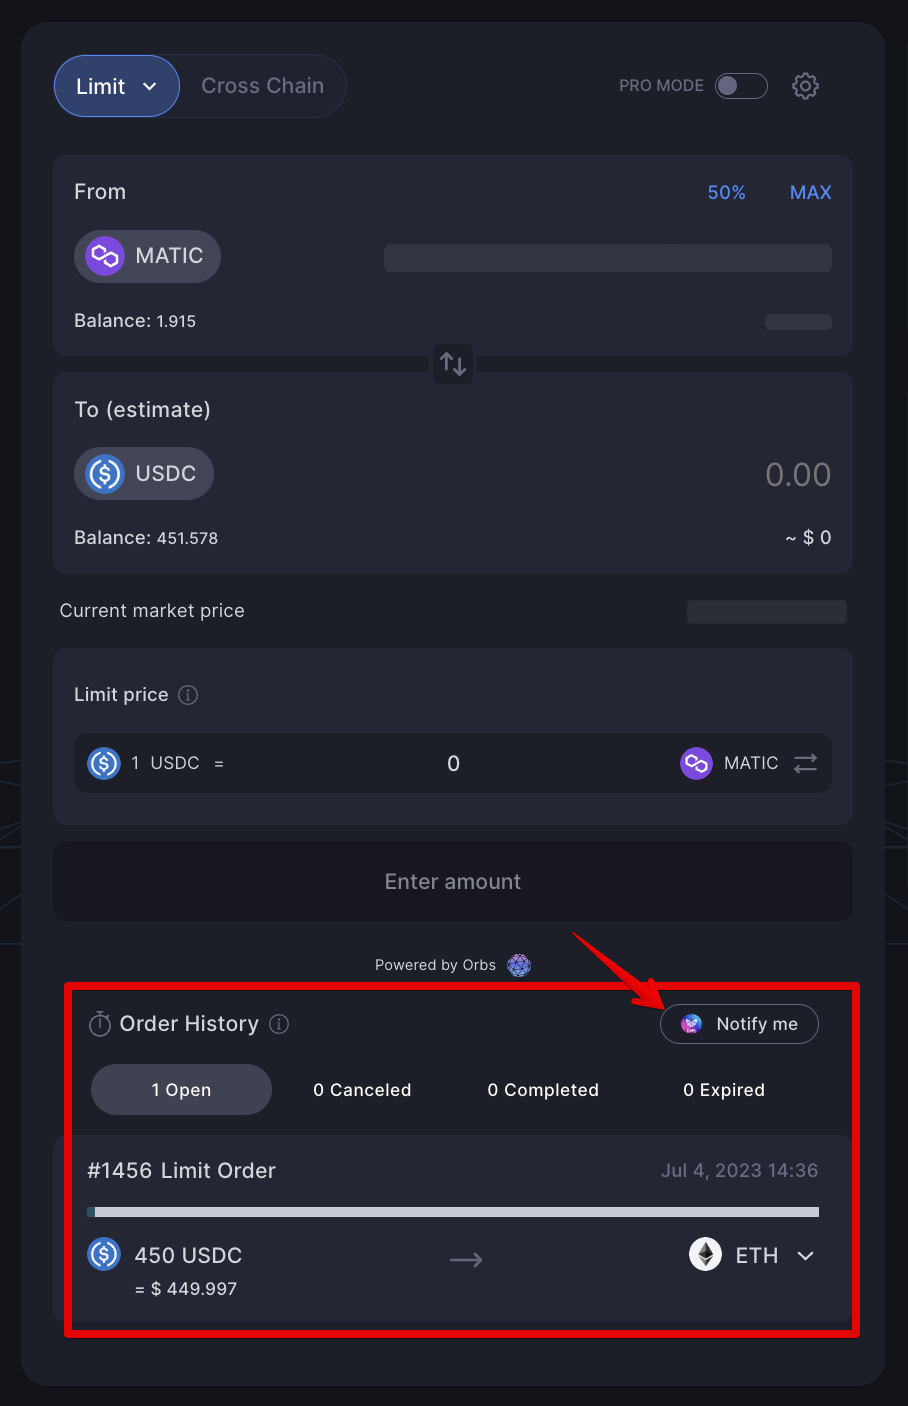908x1406 pixels.
Task: Click the Notify me button
Action: (739, 1023)
